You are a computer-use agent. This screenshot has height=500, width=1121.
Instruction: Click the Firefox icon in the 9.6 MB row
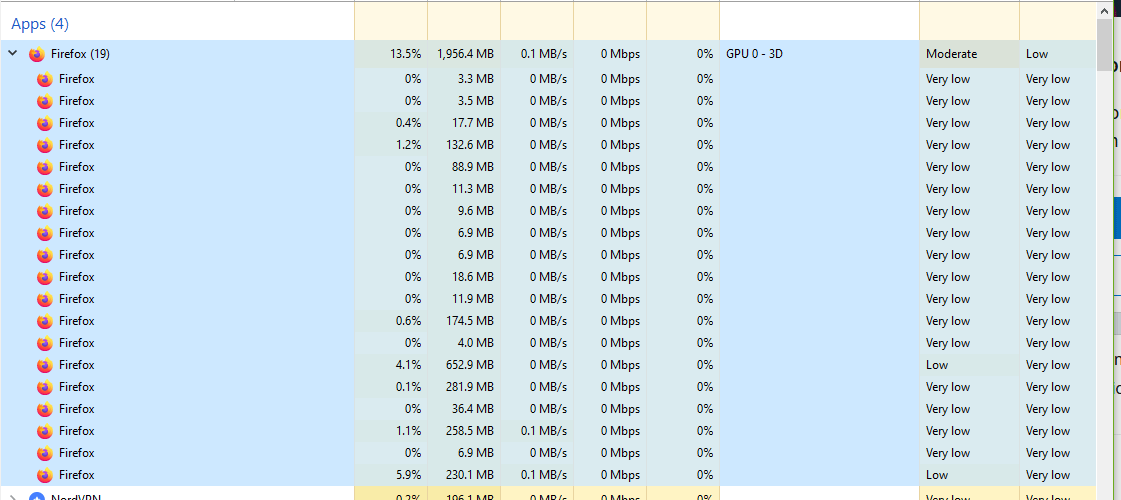[x=45, y=212]
